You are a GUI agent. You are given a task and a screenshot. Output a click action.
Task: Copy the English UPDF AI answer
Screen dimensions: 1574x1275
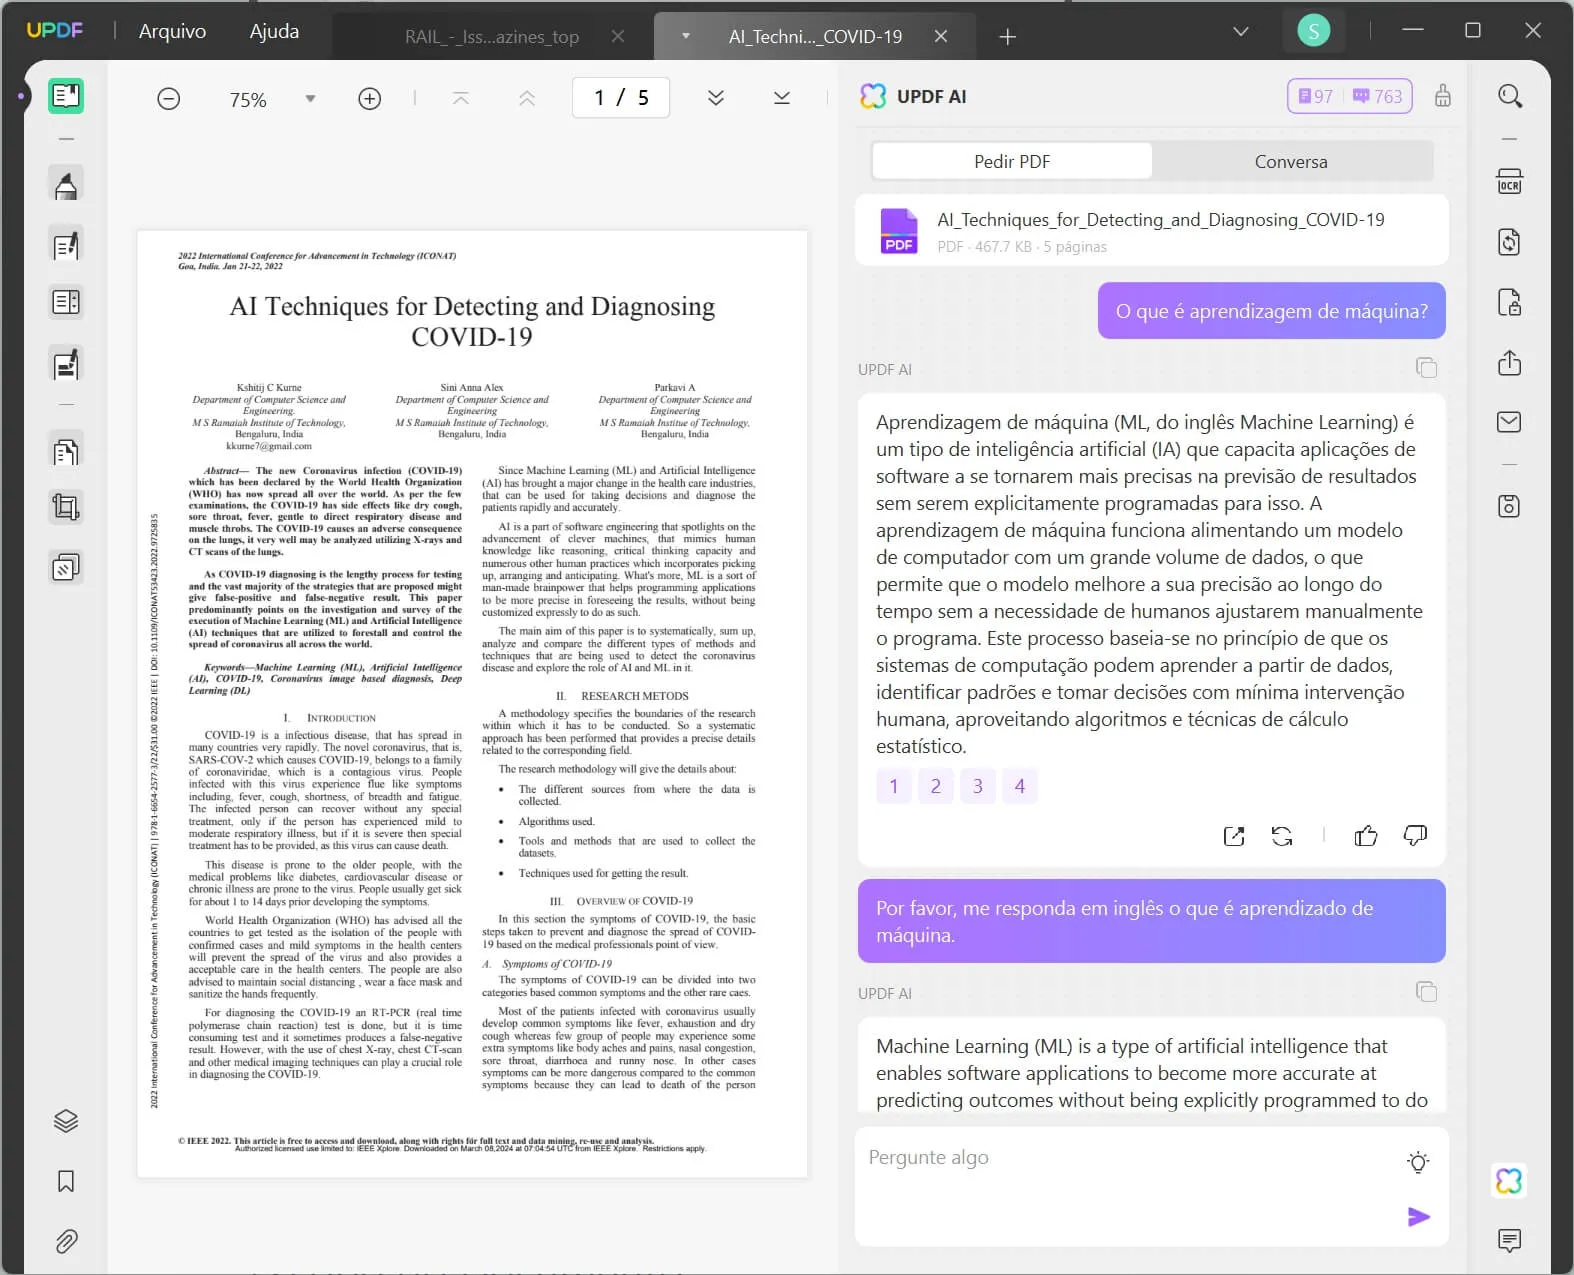click(x=1427, y=992)
